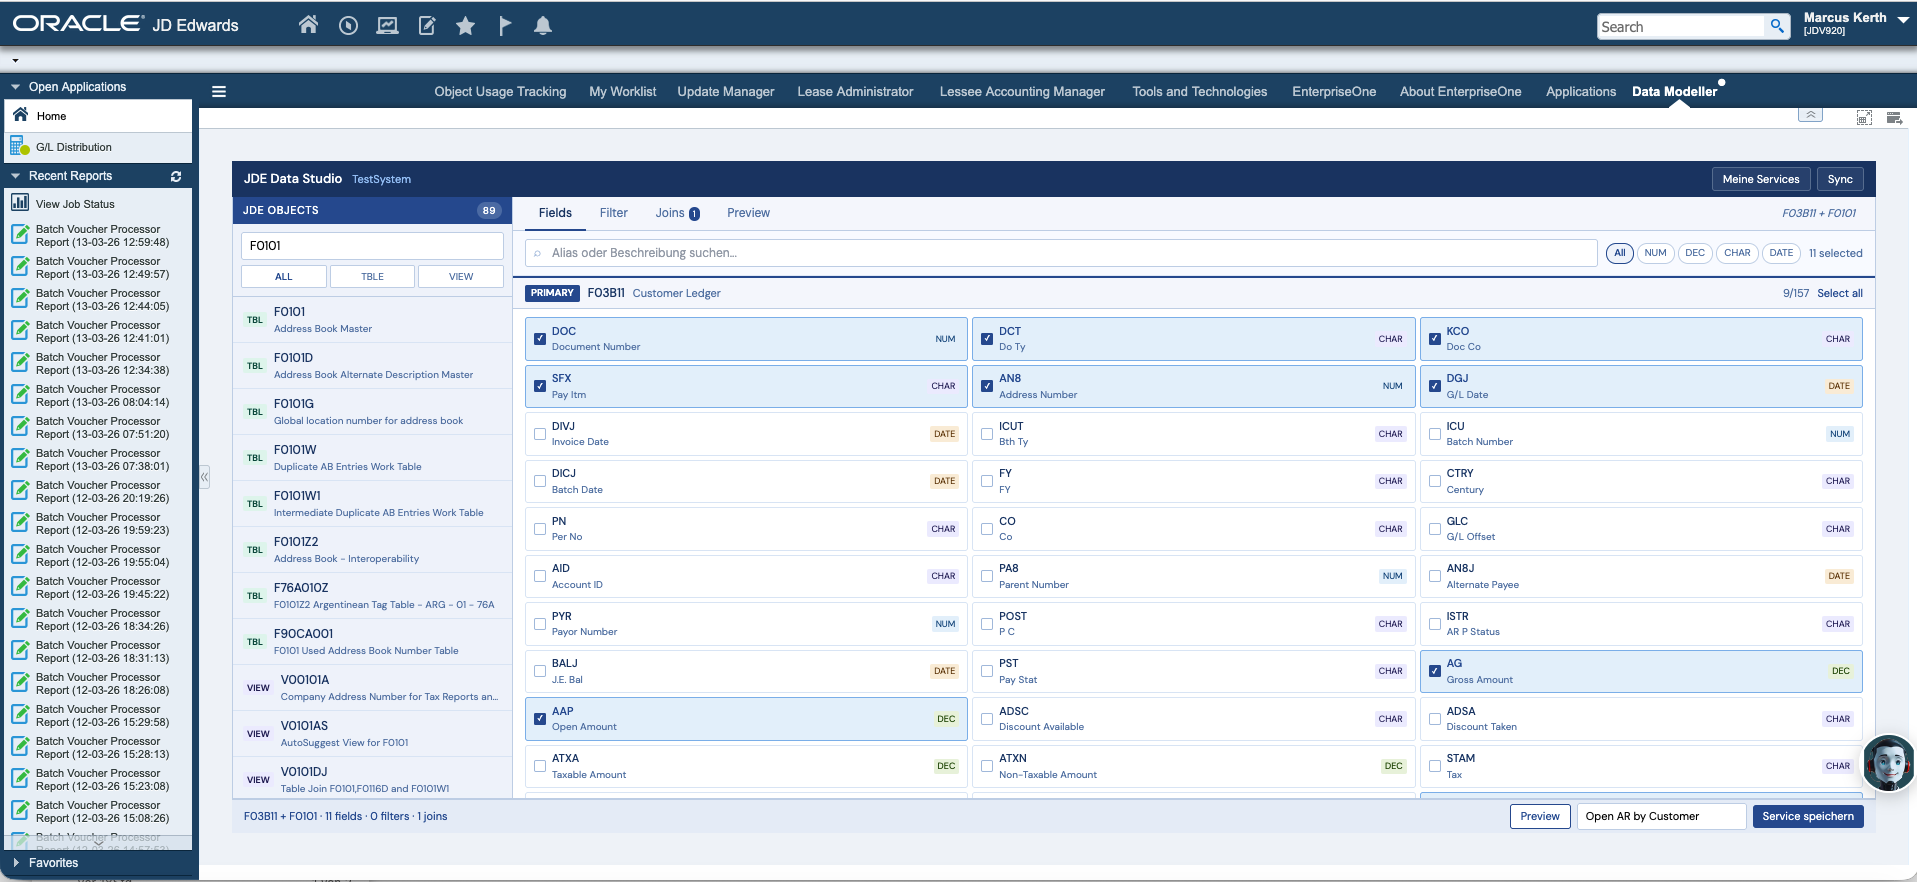Click the G/L Distribution application icon
Screen dimensions: 1917x882
(20, 147)
